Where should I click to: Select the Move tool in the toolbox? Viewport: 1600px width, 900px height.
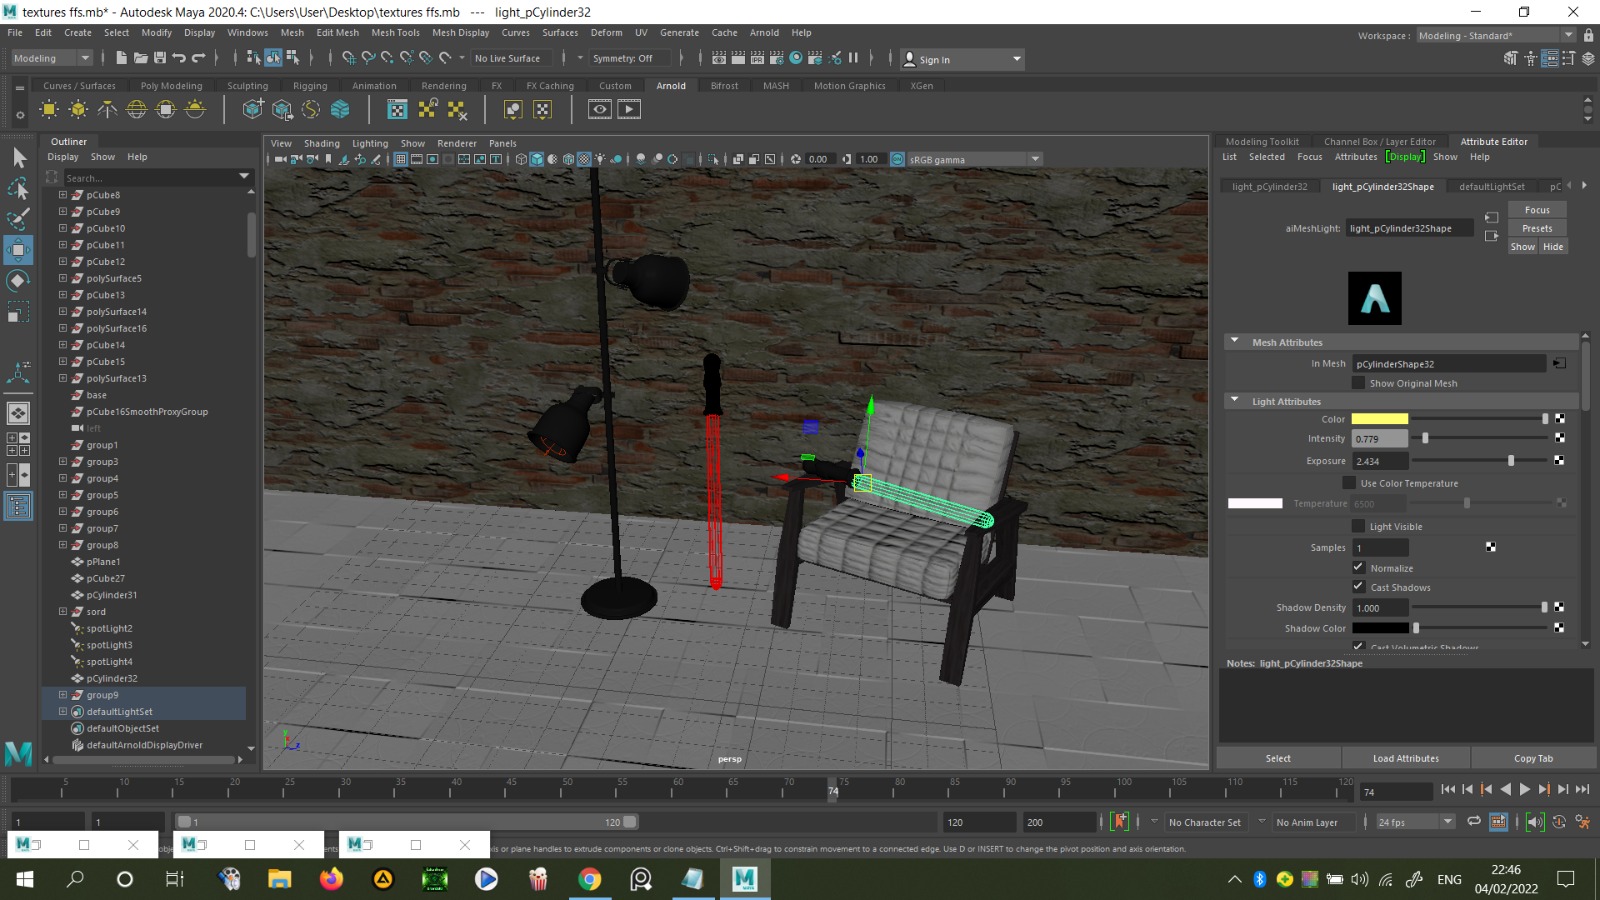click(x=18, y=249)
